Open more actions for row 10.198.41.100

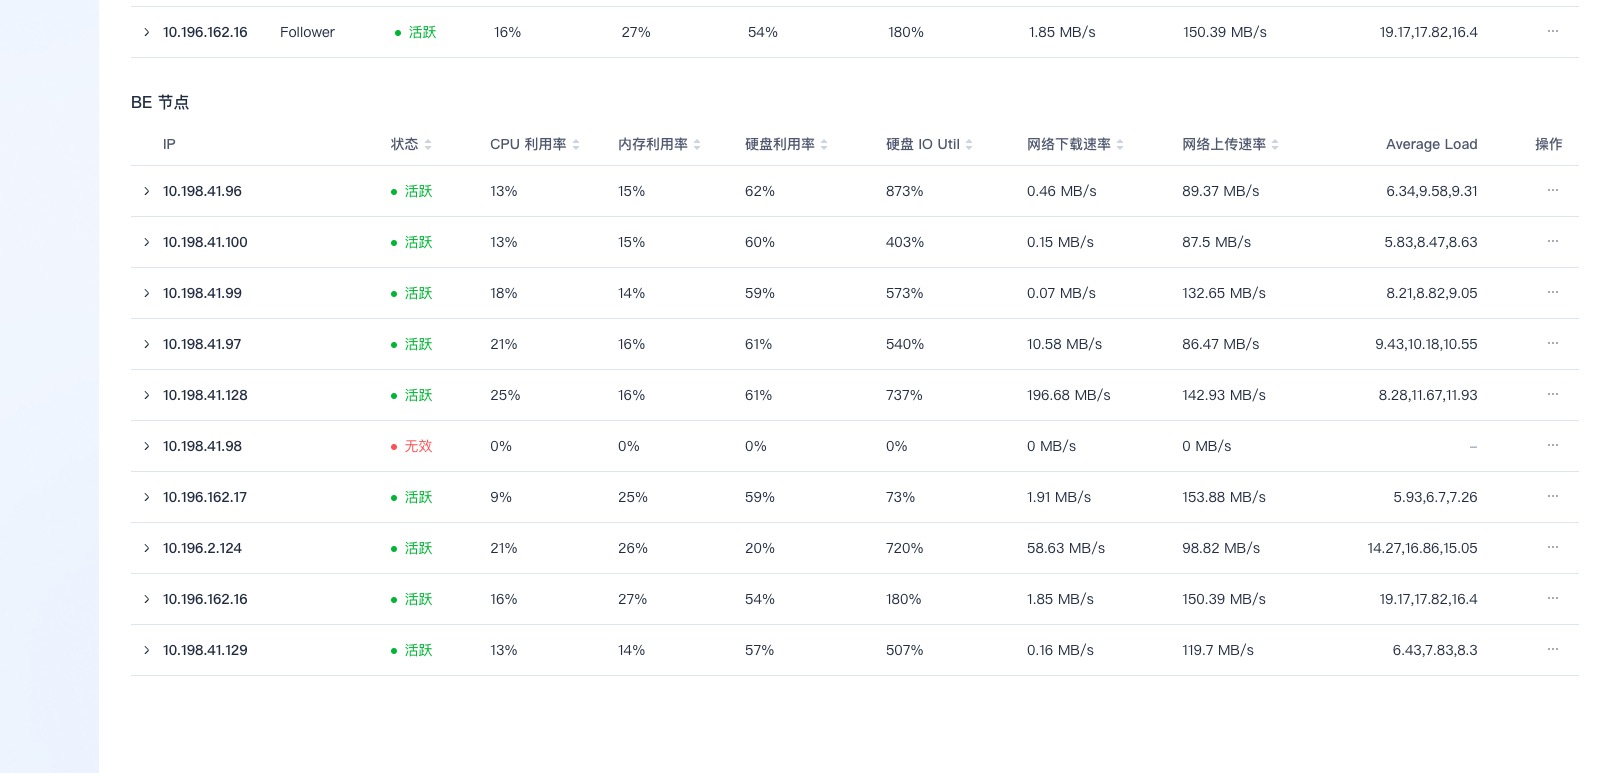[x=1552, y=241]
